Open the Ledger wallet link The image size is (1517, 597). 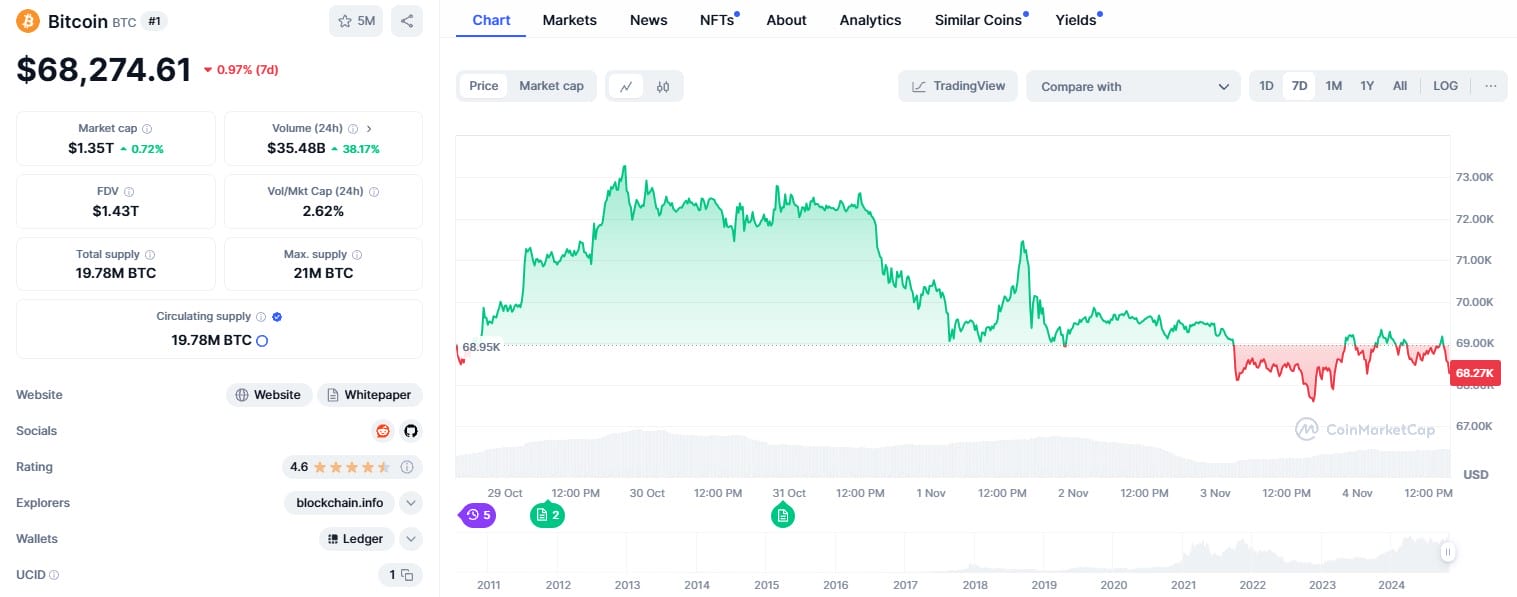(x=357, y=539)
